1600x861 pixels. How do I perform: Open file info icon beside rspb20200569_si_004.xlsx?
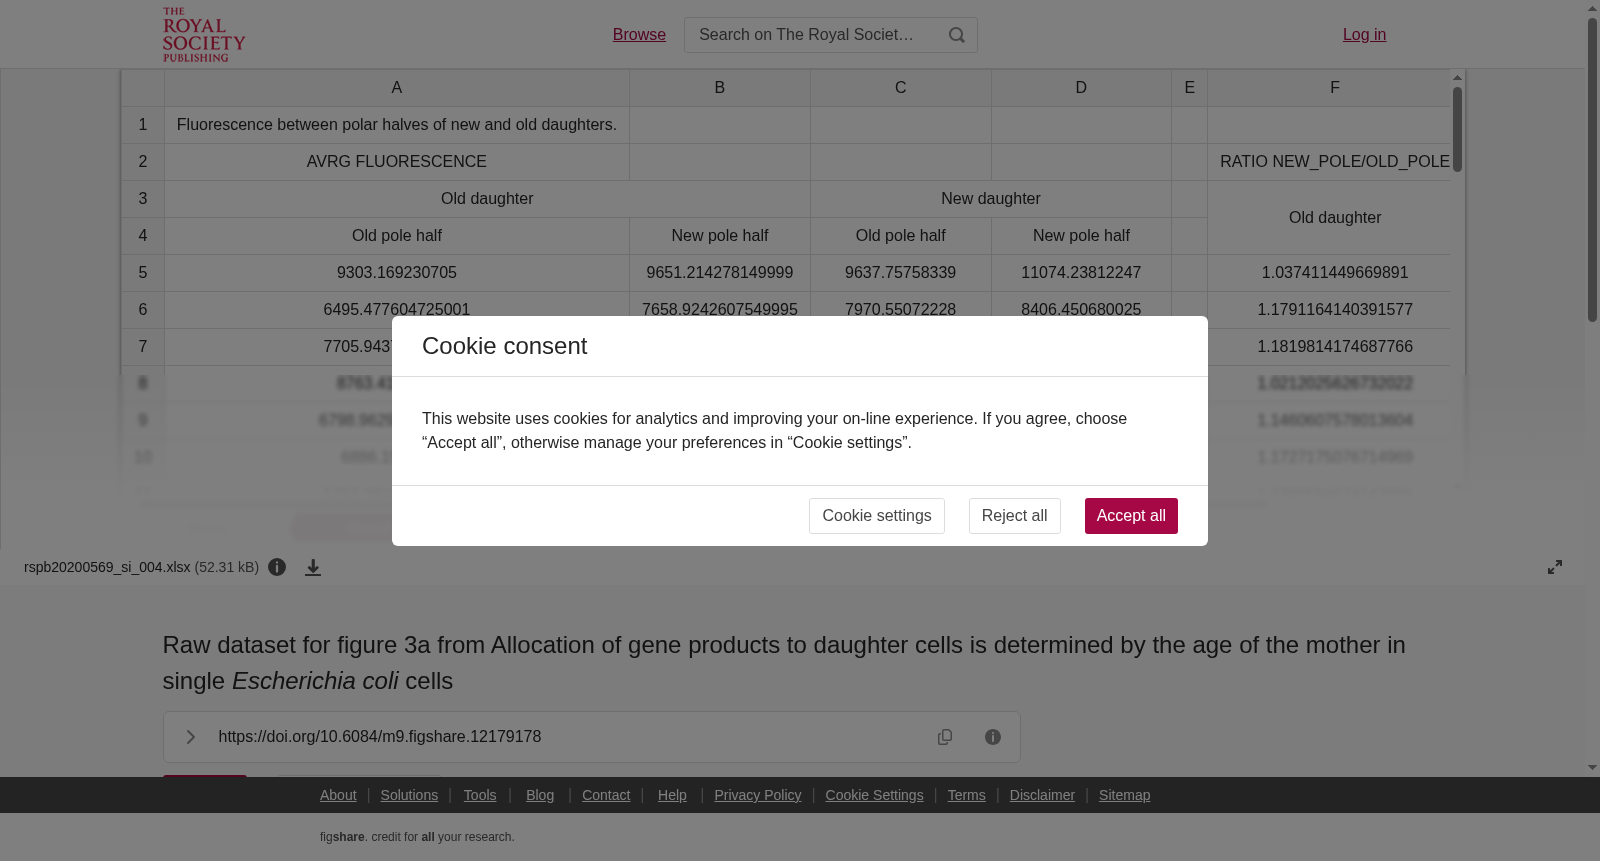[x=277, y=567]
